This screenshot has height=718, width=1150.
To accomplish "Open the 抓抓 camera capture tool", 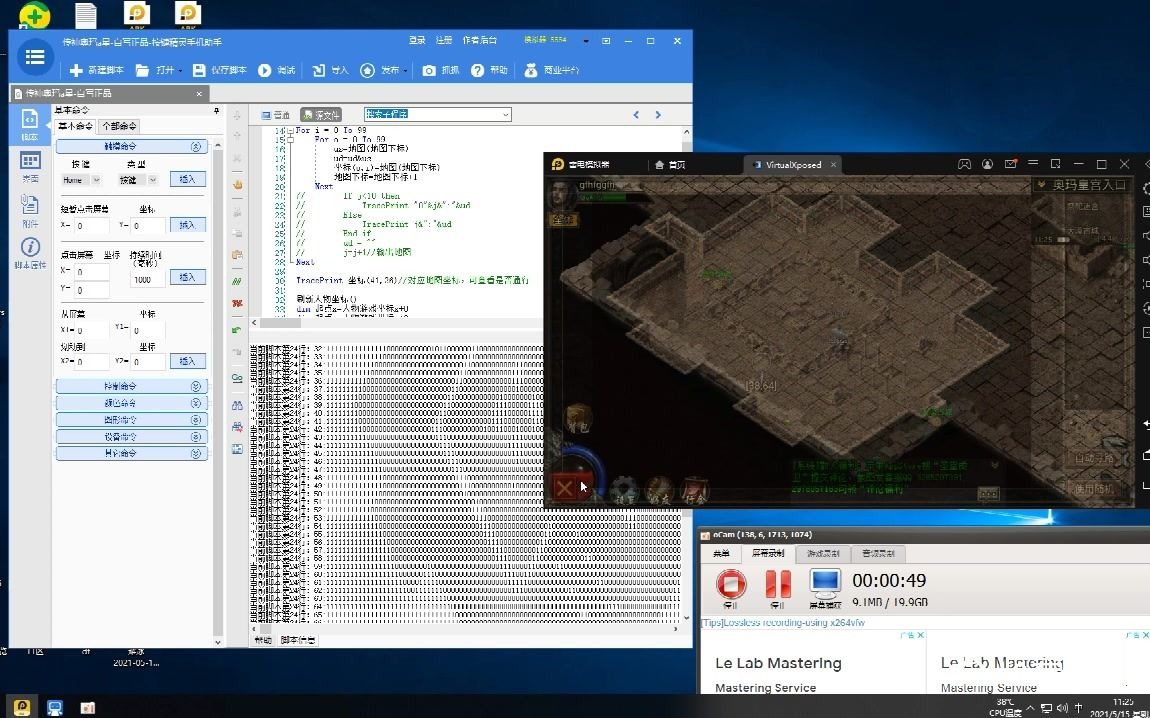I will tap(429, 70).
